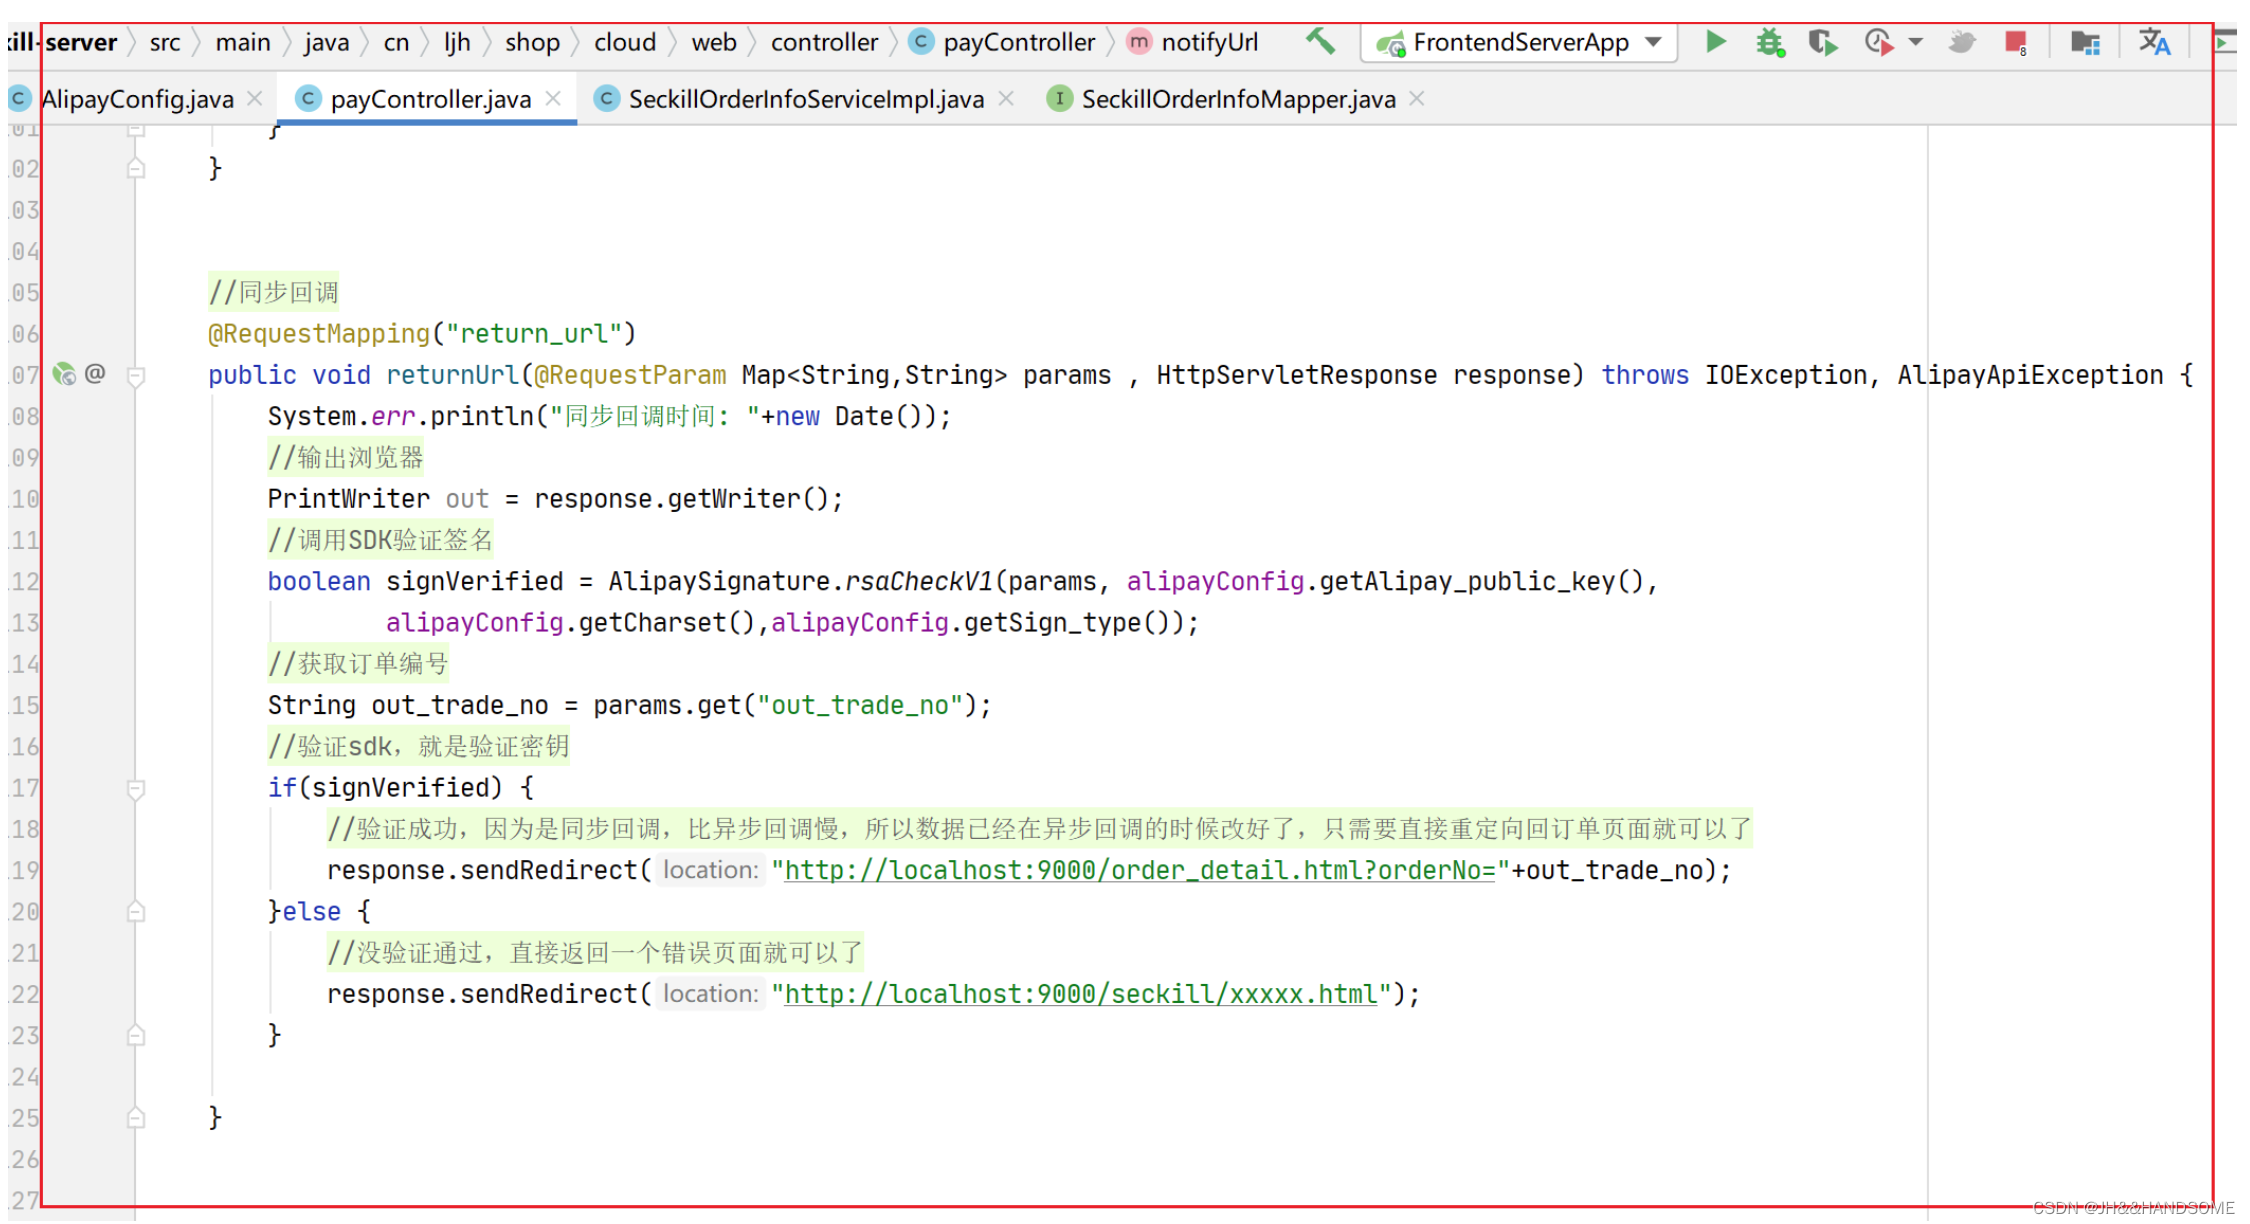The image size is (2250, 1224).
Task: Collapse the if(signVerified) block fold marker
Action: pyautogui.click(x=137, y=789)
